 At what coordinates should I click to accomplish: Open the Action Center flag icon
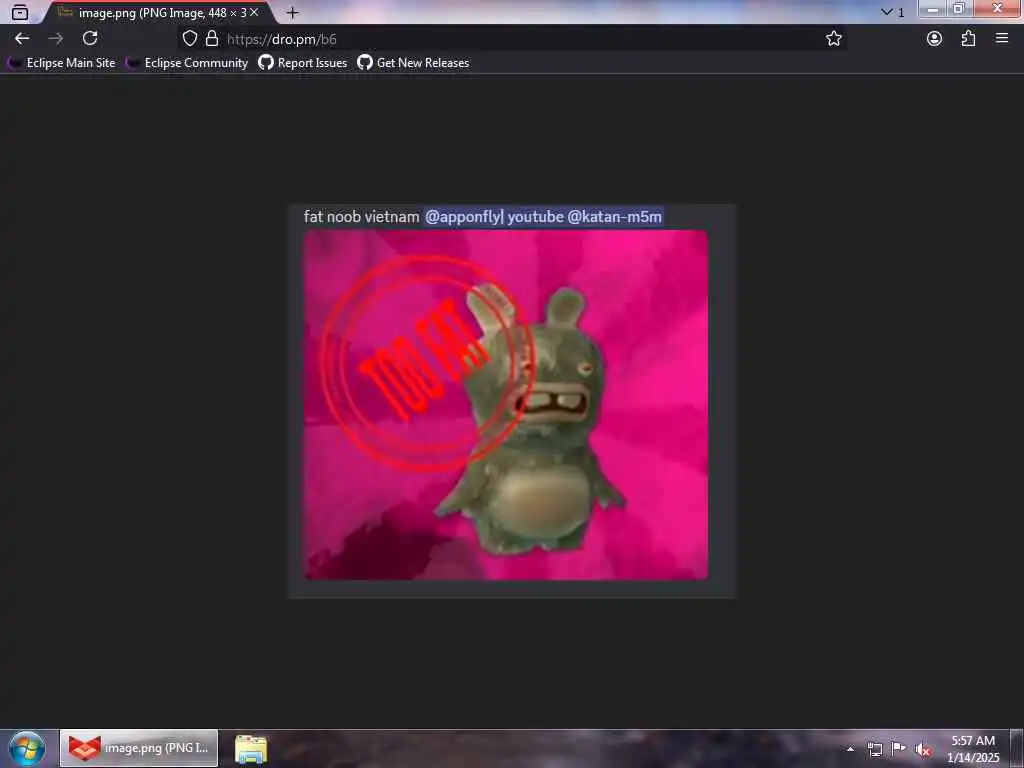point(899,748)
